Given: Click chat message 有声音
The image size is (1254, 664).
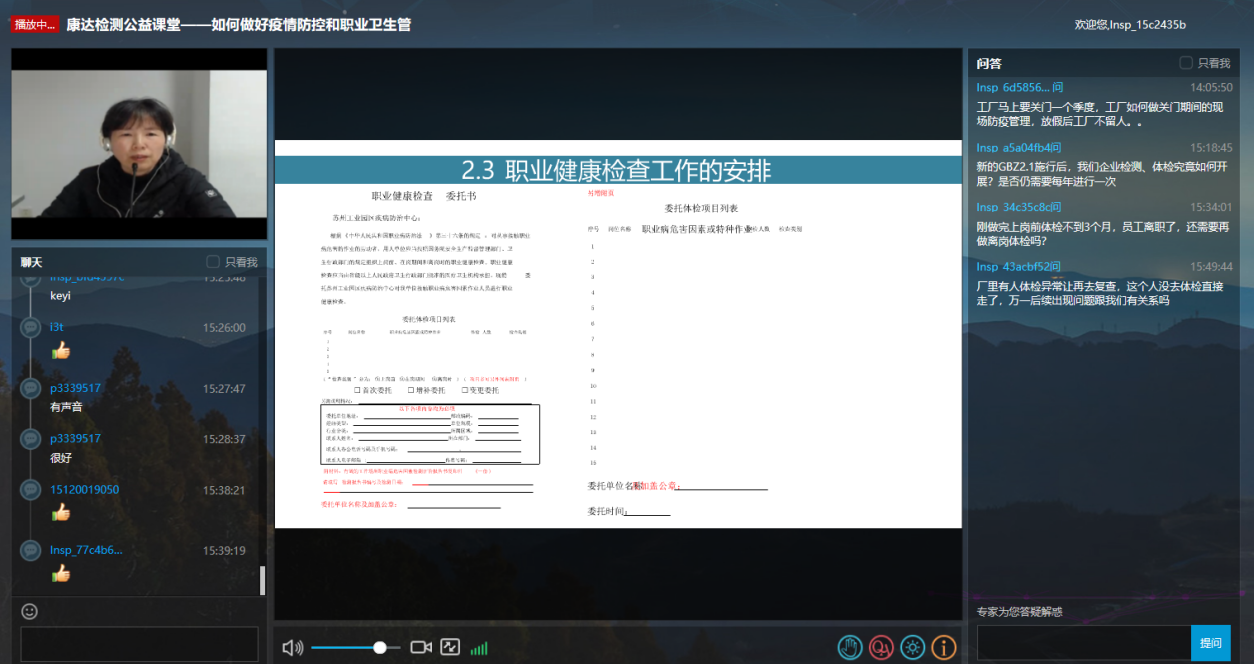Looking at the screenshot, I should pos(66,407).
